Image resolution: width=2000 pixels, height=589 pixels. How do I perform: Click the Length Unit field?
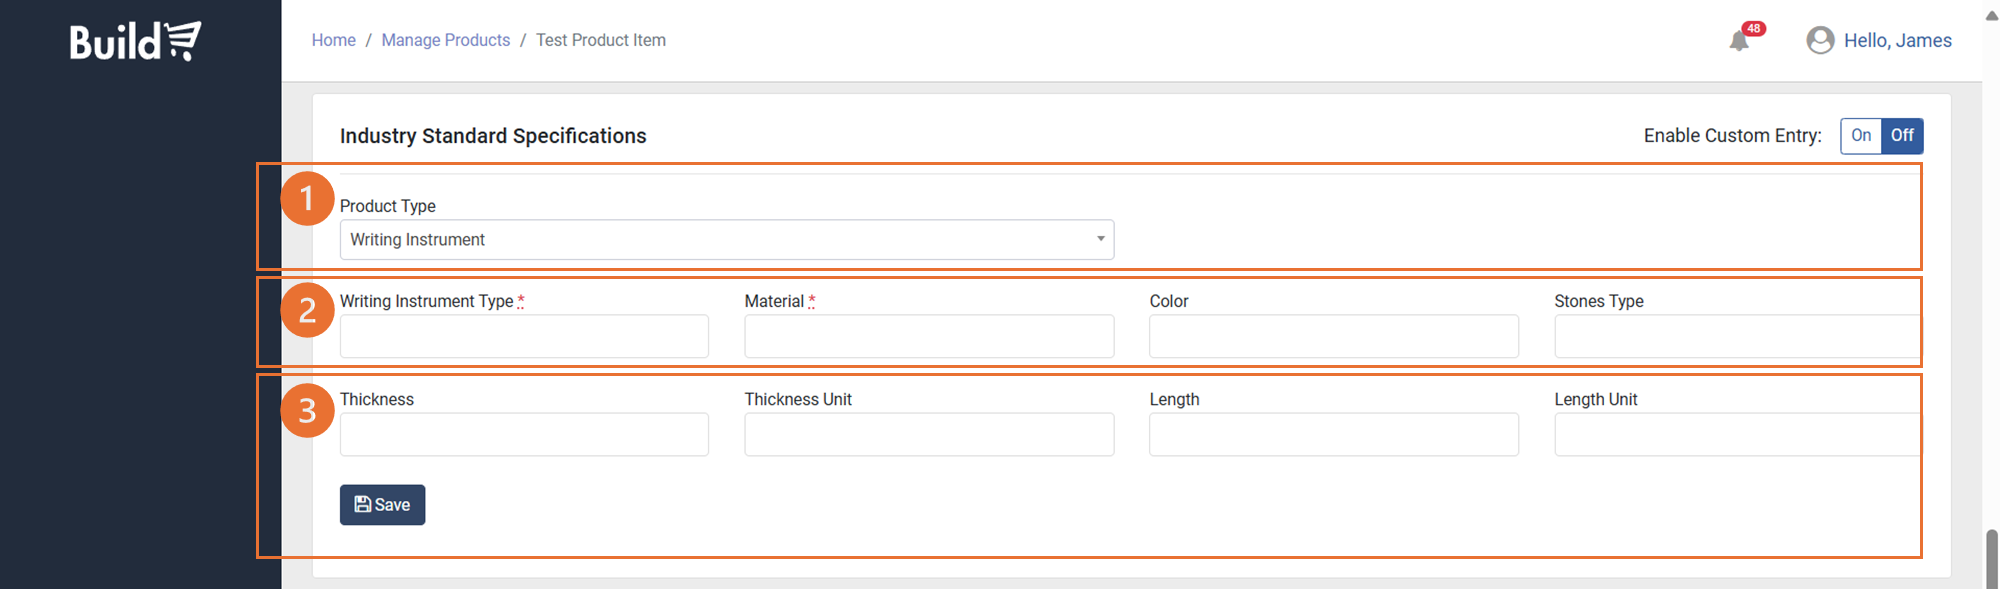(1736, 435)
